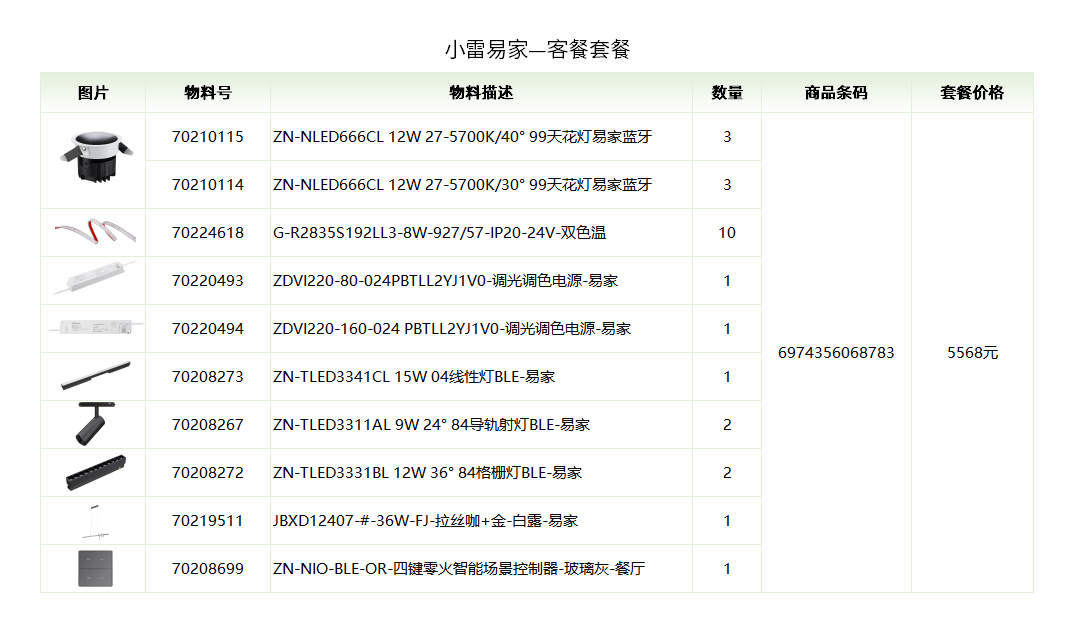Select the 物料描述 column header
The height and width of the screenshot is (633, 1066).
click(481, 93)
